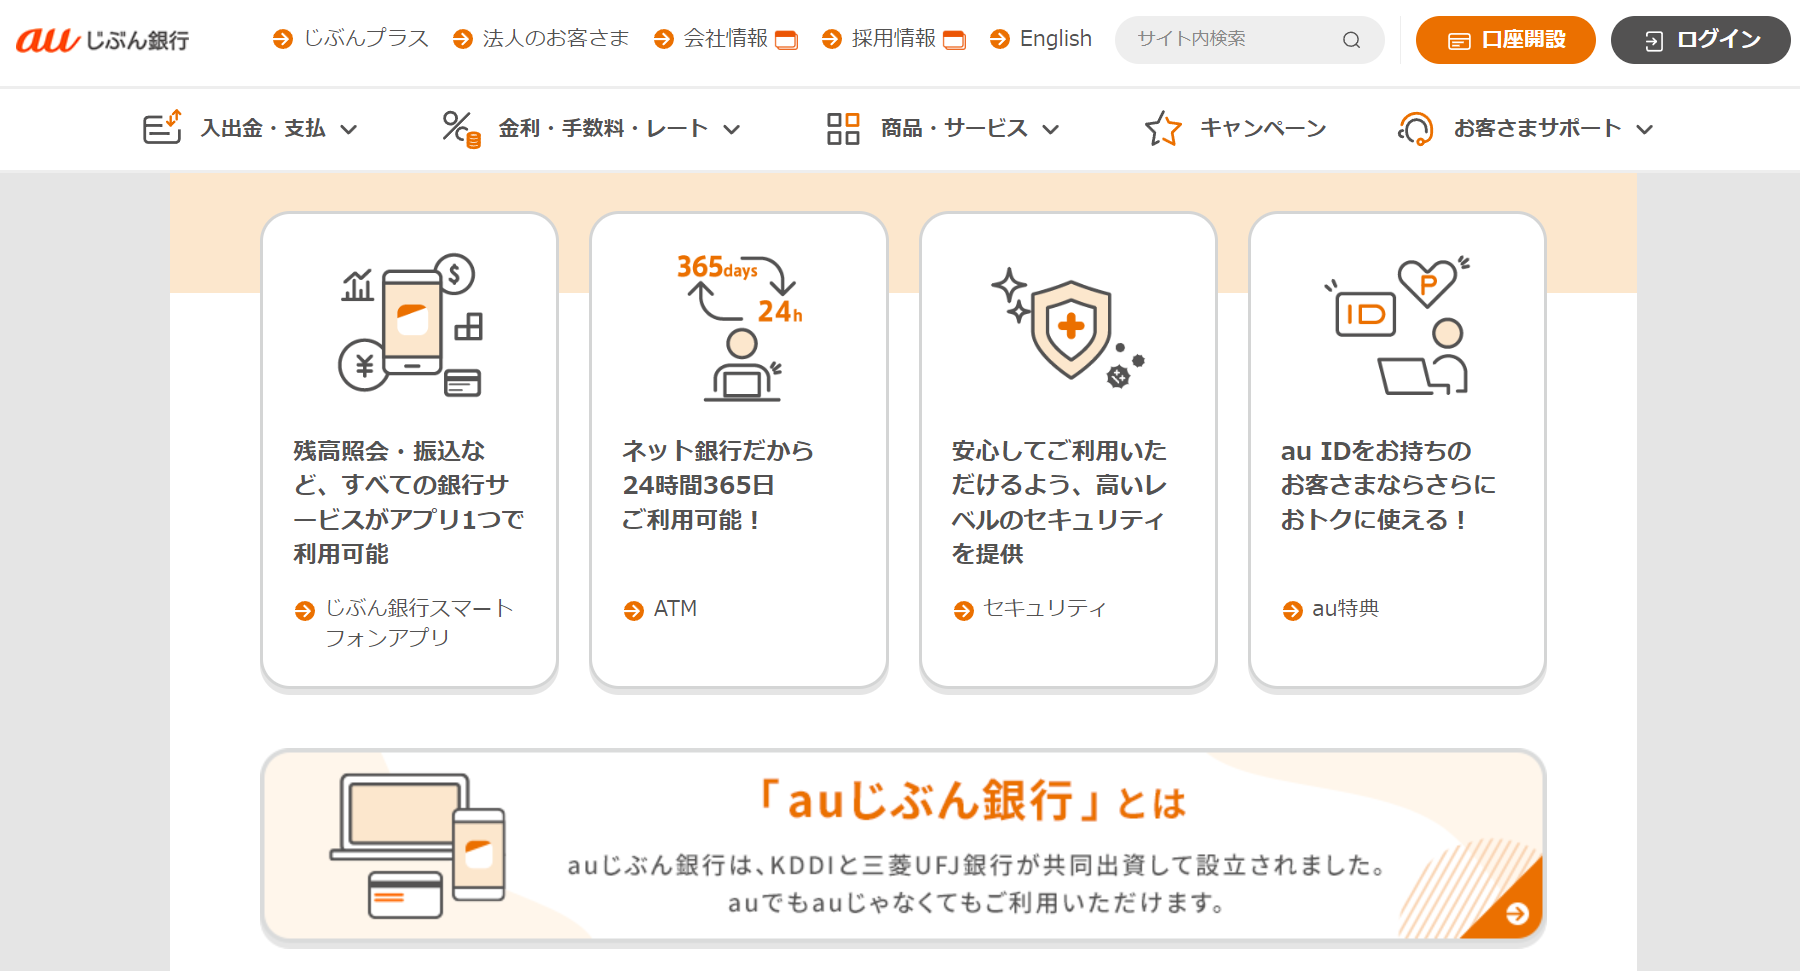This screenshot has height=971, width=1800.
Task: Open the セキュリティ link
Action: tap(1044, 609)
